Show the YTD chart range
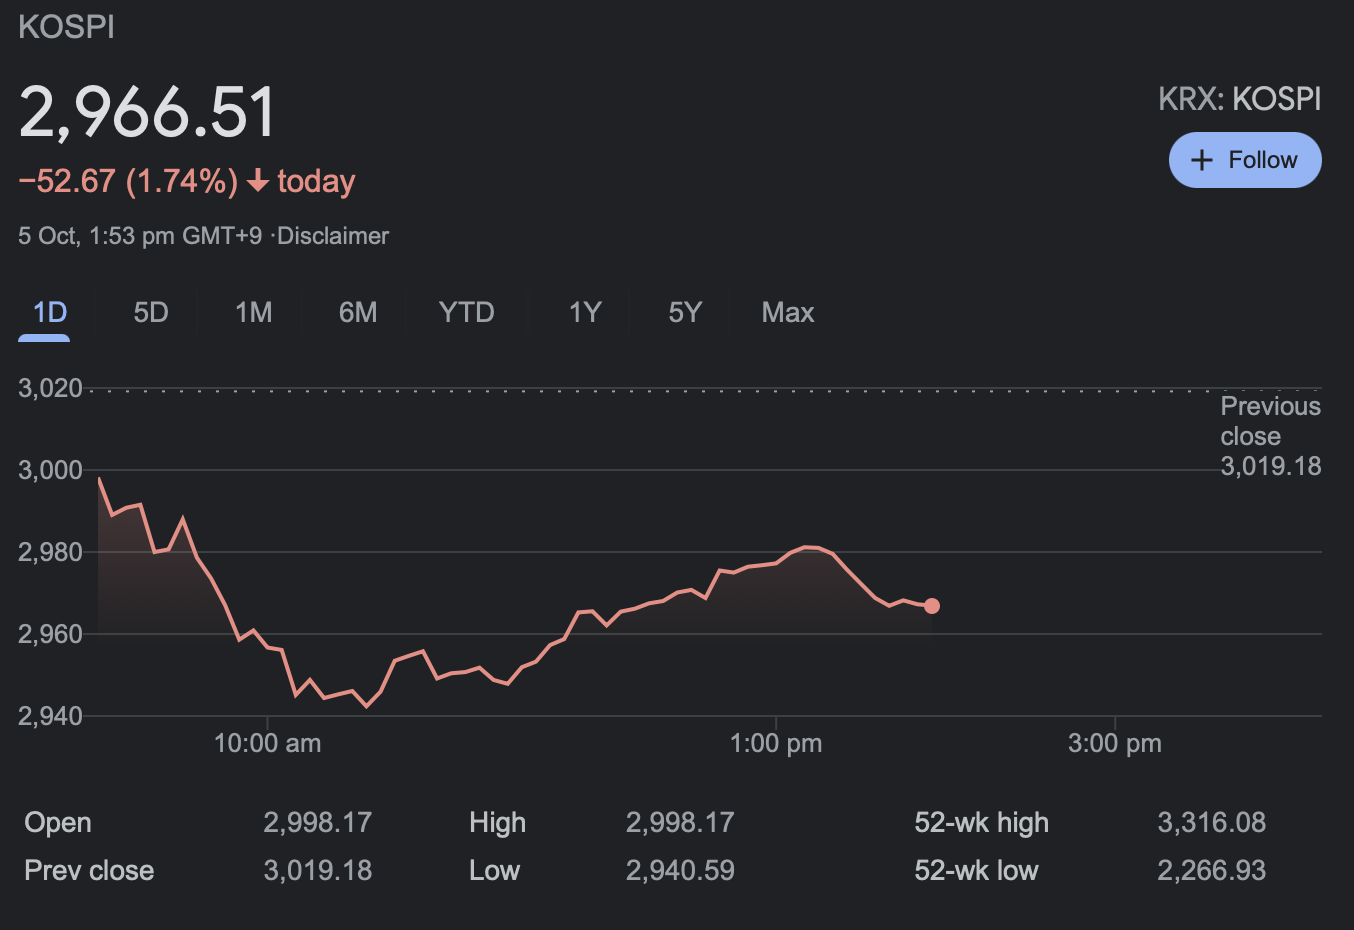 pos(466,312)
